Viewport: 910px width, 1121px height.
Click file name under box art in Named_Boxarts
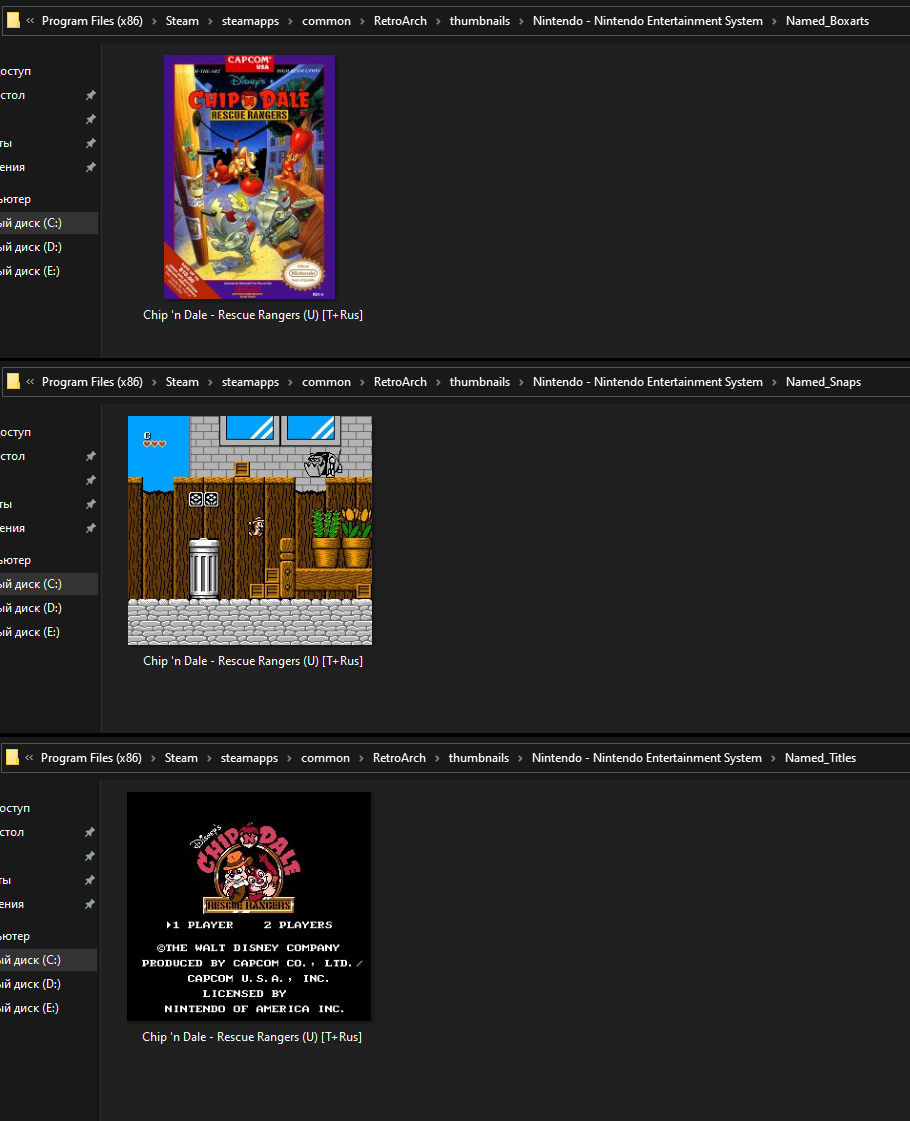[253, 315]
